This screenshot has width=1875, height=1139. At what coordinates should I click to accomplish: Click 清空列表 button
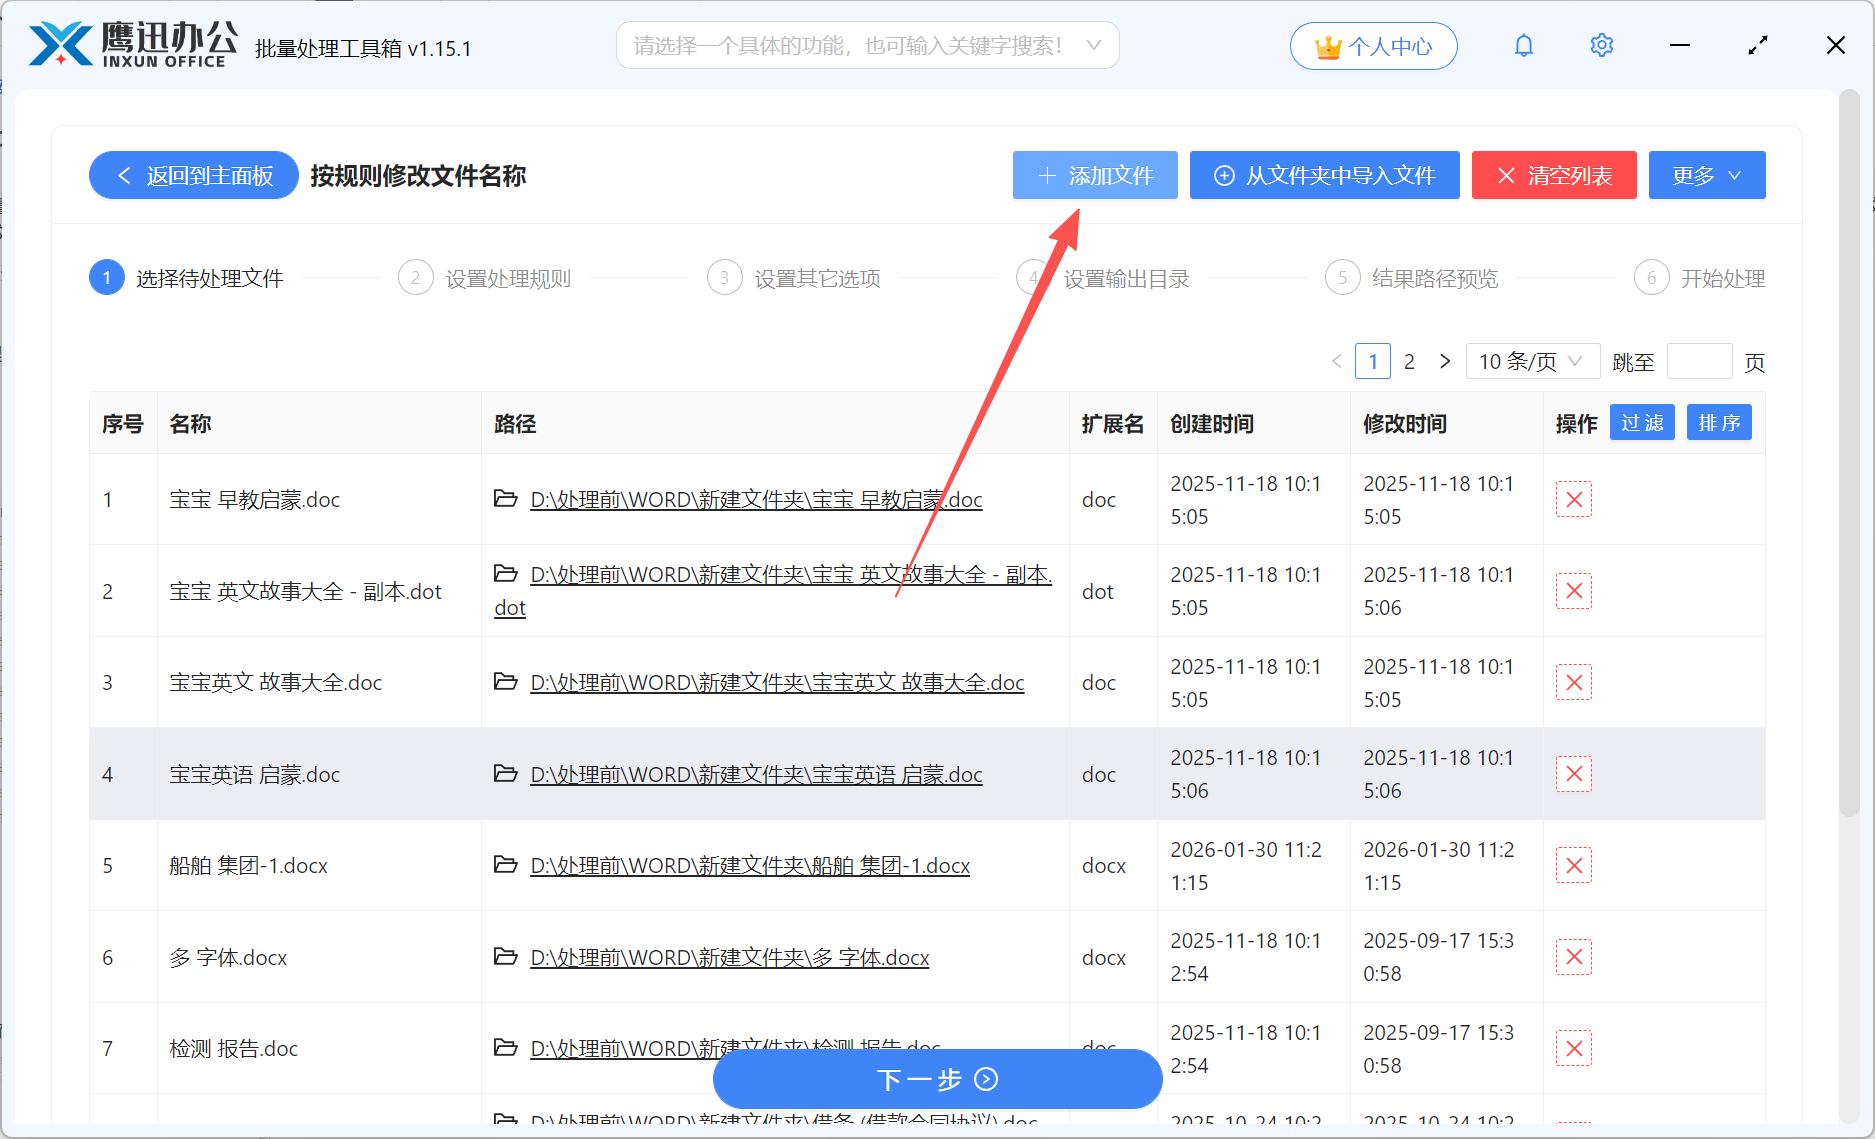point(1554,175)
